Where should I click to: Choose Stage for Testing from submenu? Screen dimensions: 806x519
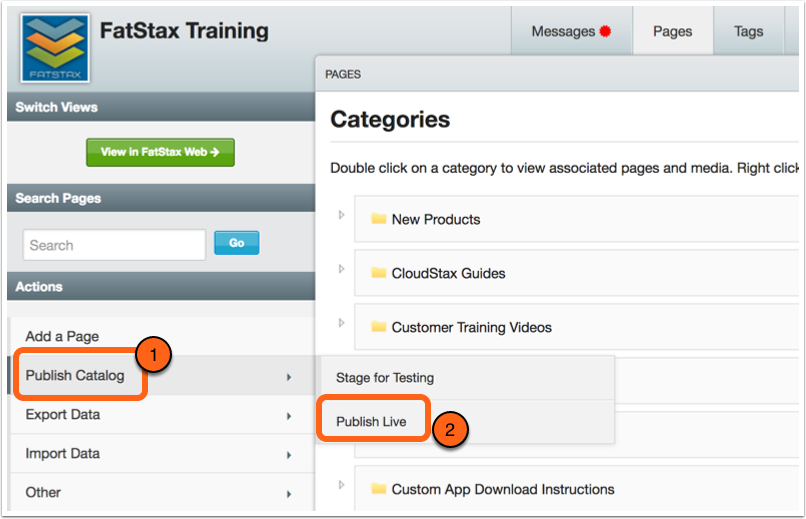pyautogui.click(x=466, y=378)
